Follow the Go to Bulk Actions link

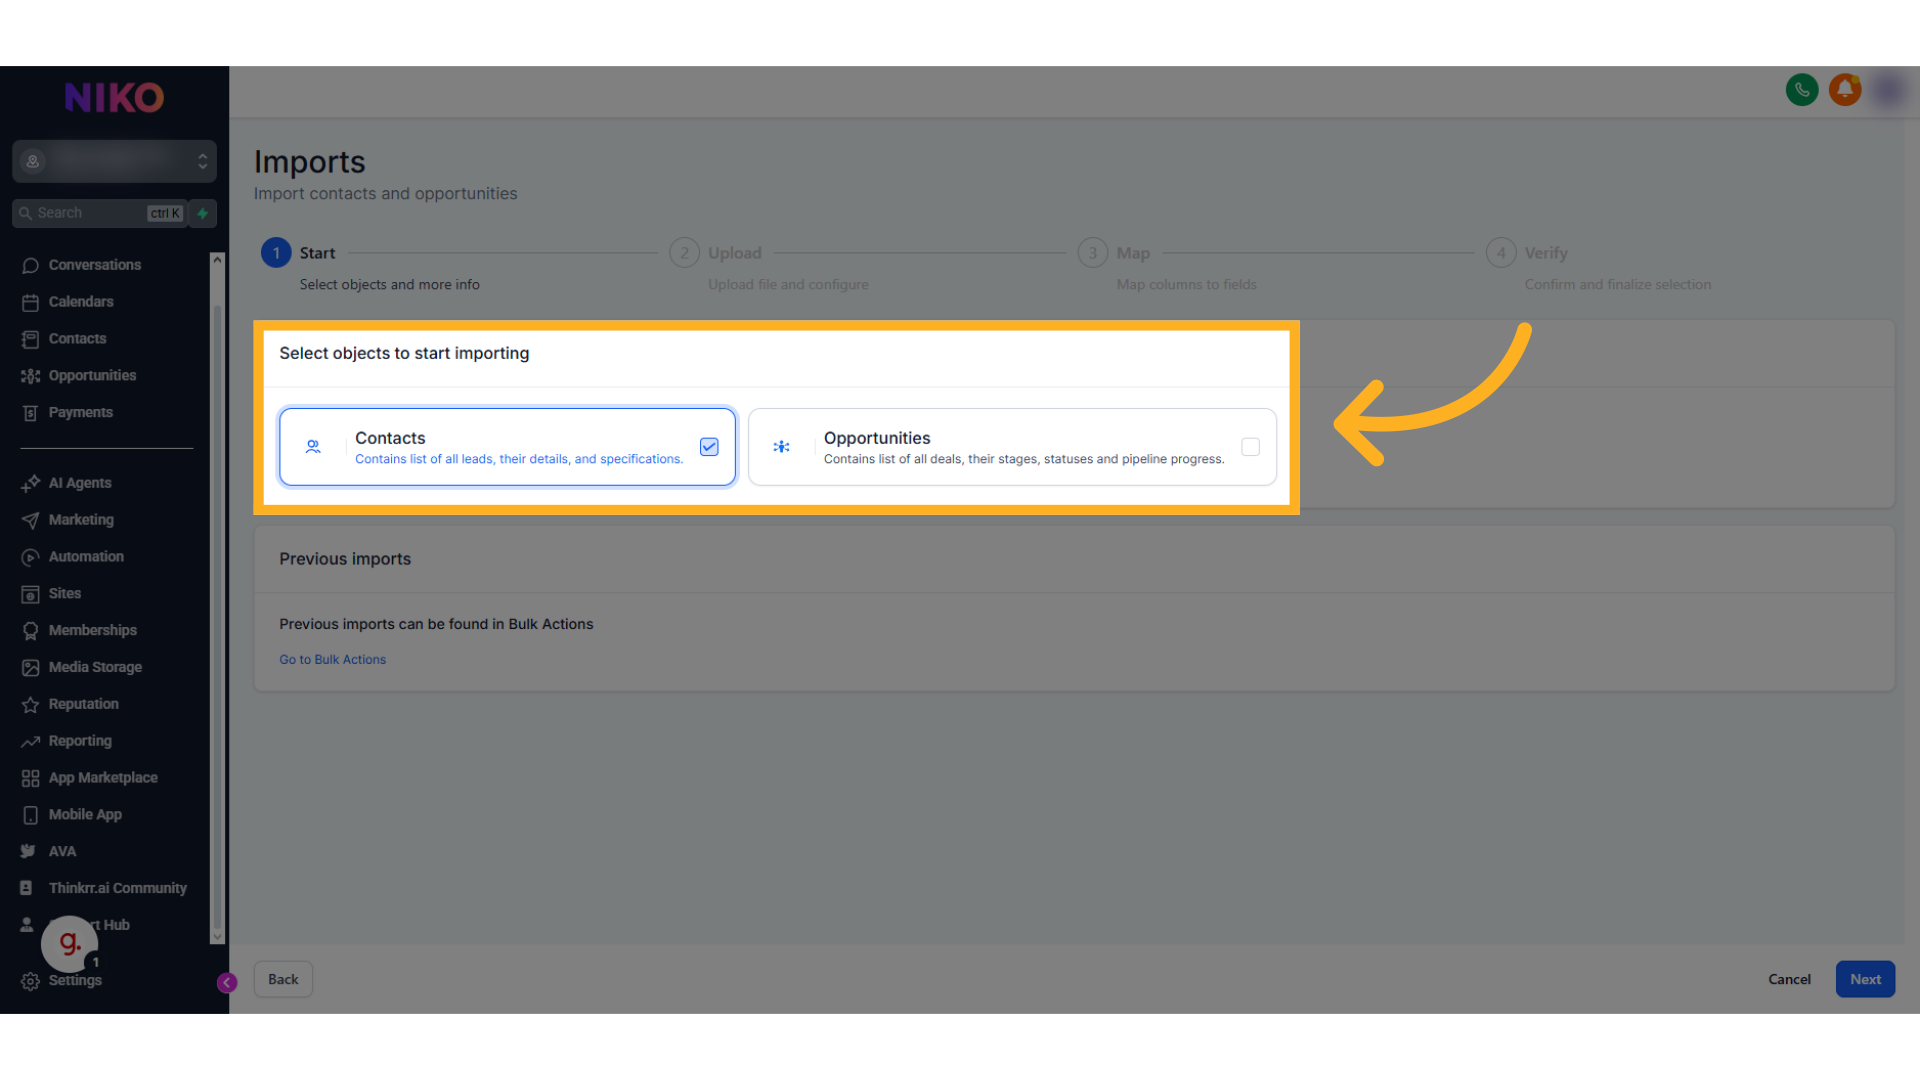tap(332, 660)
